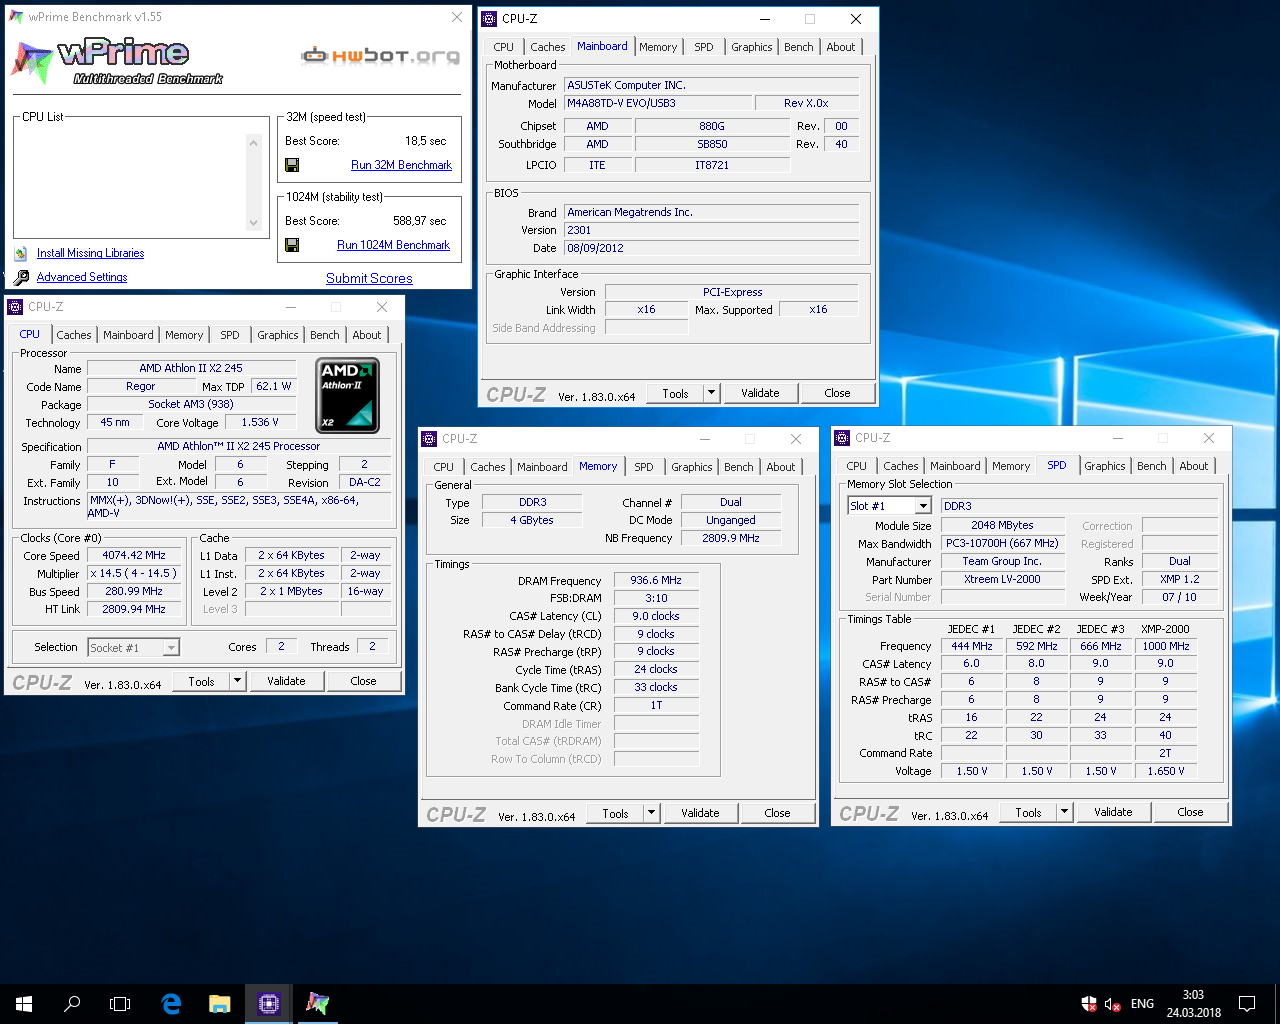Open the Windows Defender tray icon
The width and height of the screenshot is (1280, 1024).
tap(1089, 1003)
